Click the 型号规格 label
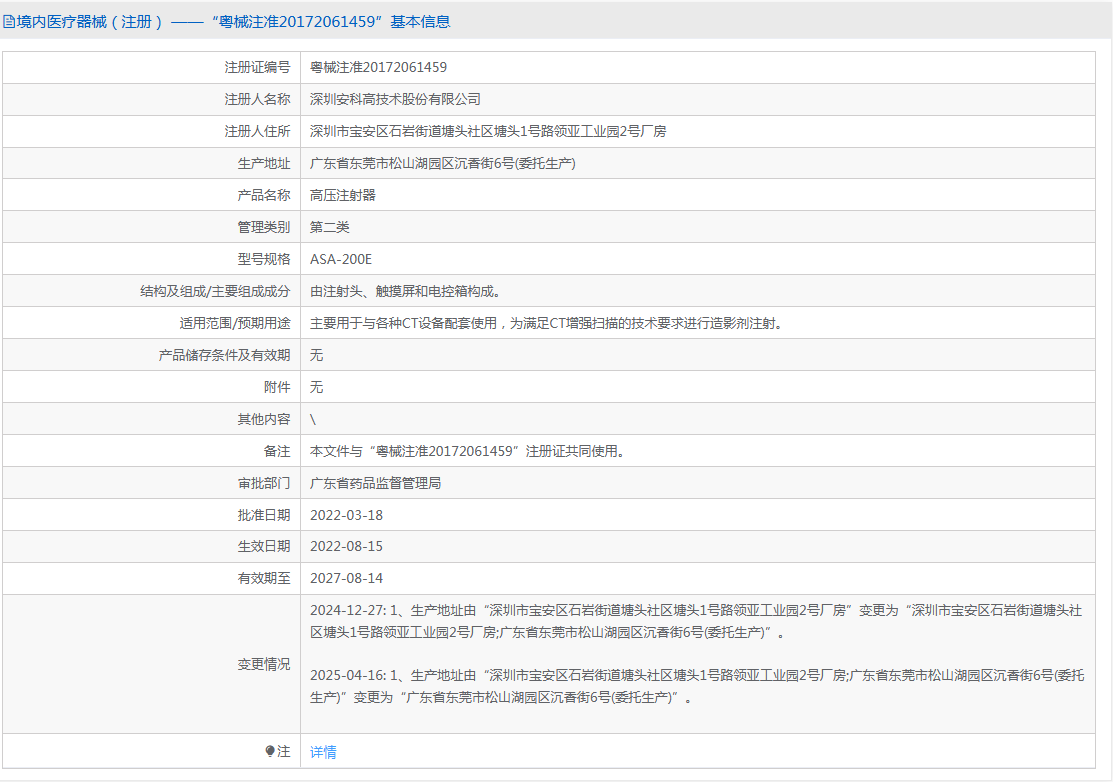 click(x=264, y=259)
